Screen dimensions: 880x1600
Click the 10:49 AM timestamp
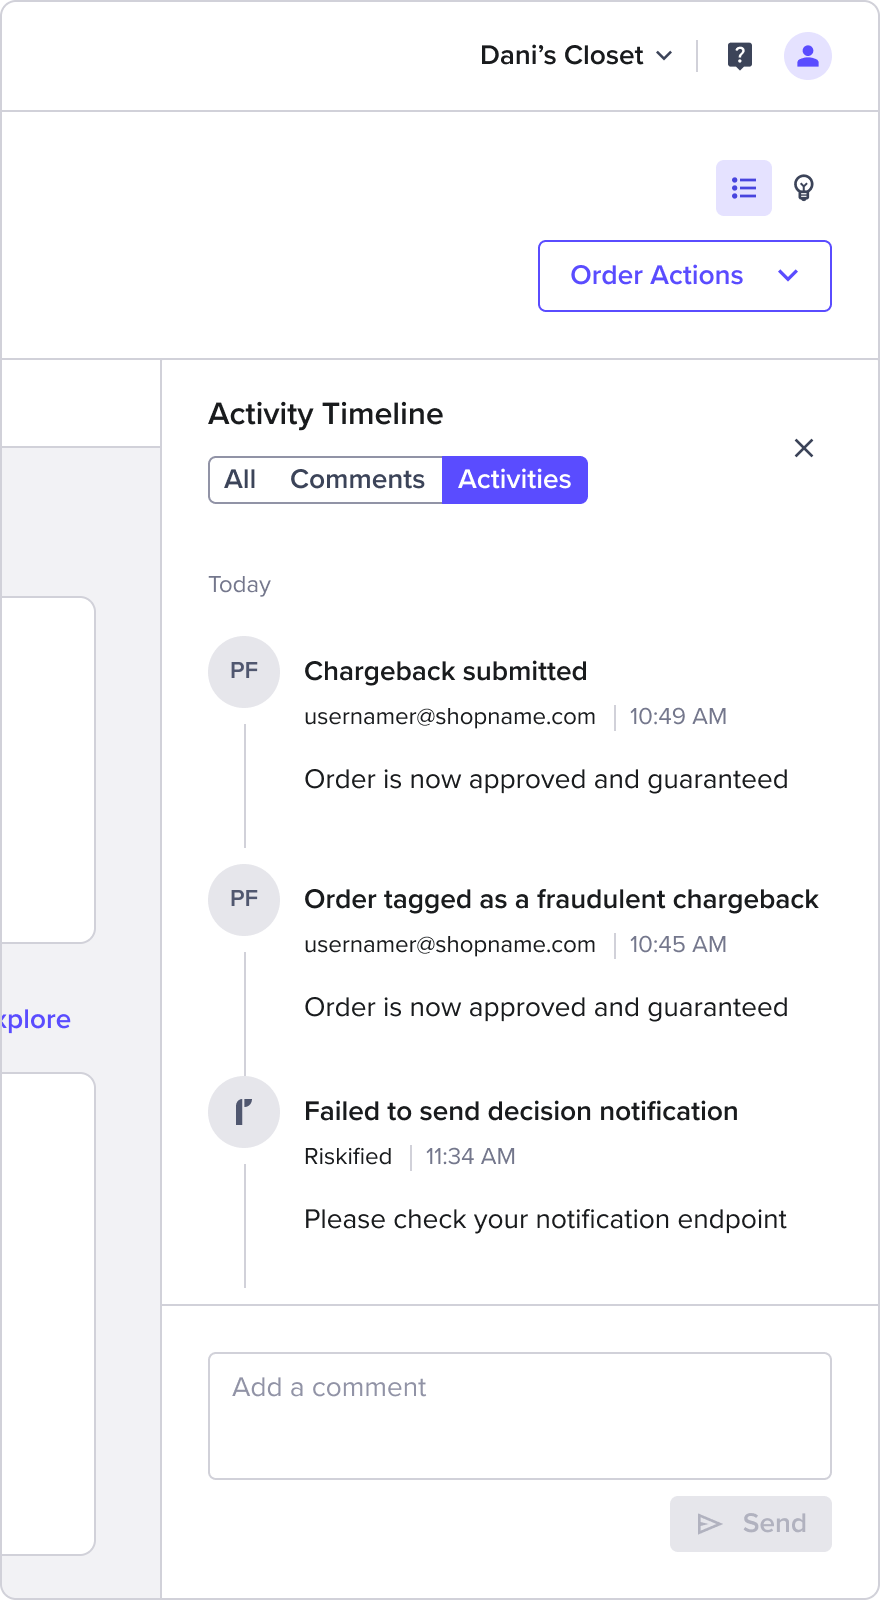678,717
